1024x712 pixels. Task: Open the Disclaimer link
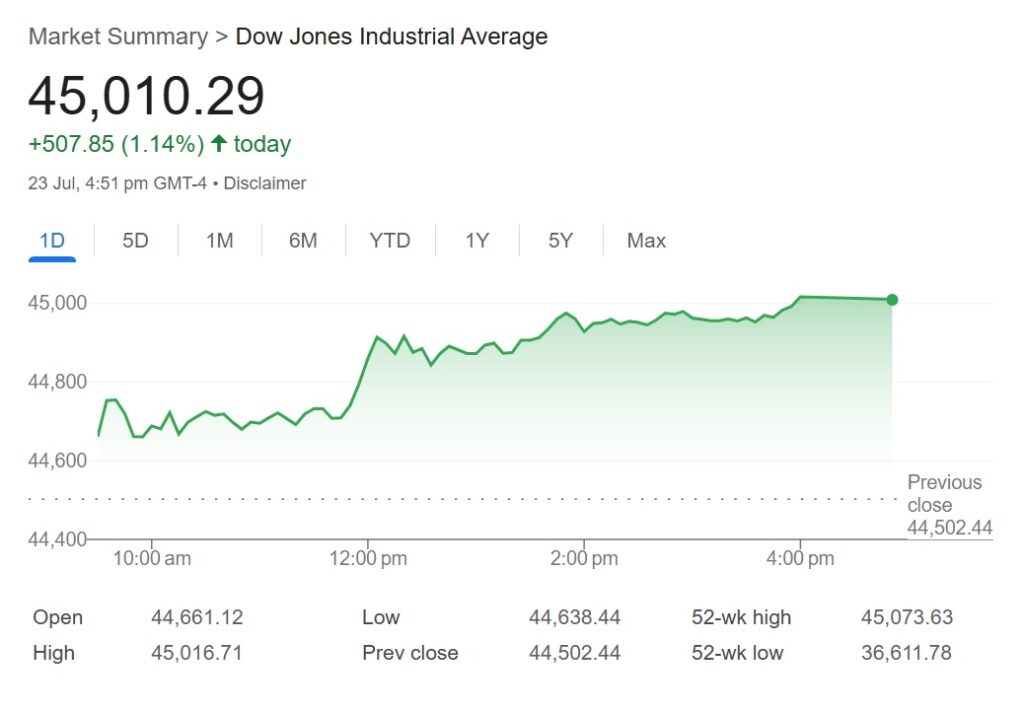265,184
